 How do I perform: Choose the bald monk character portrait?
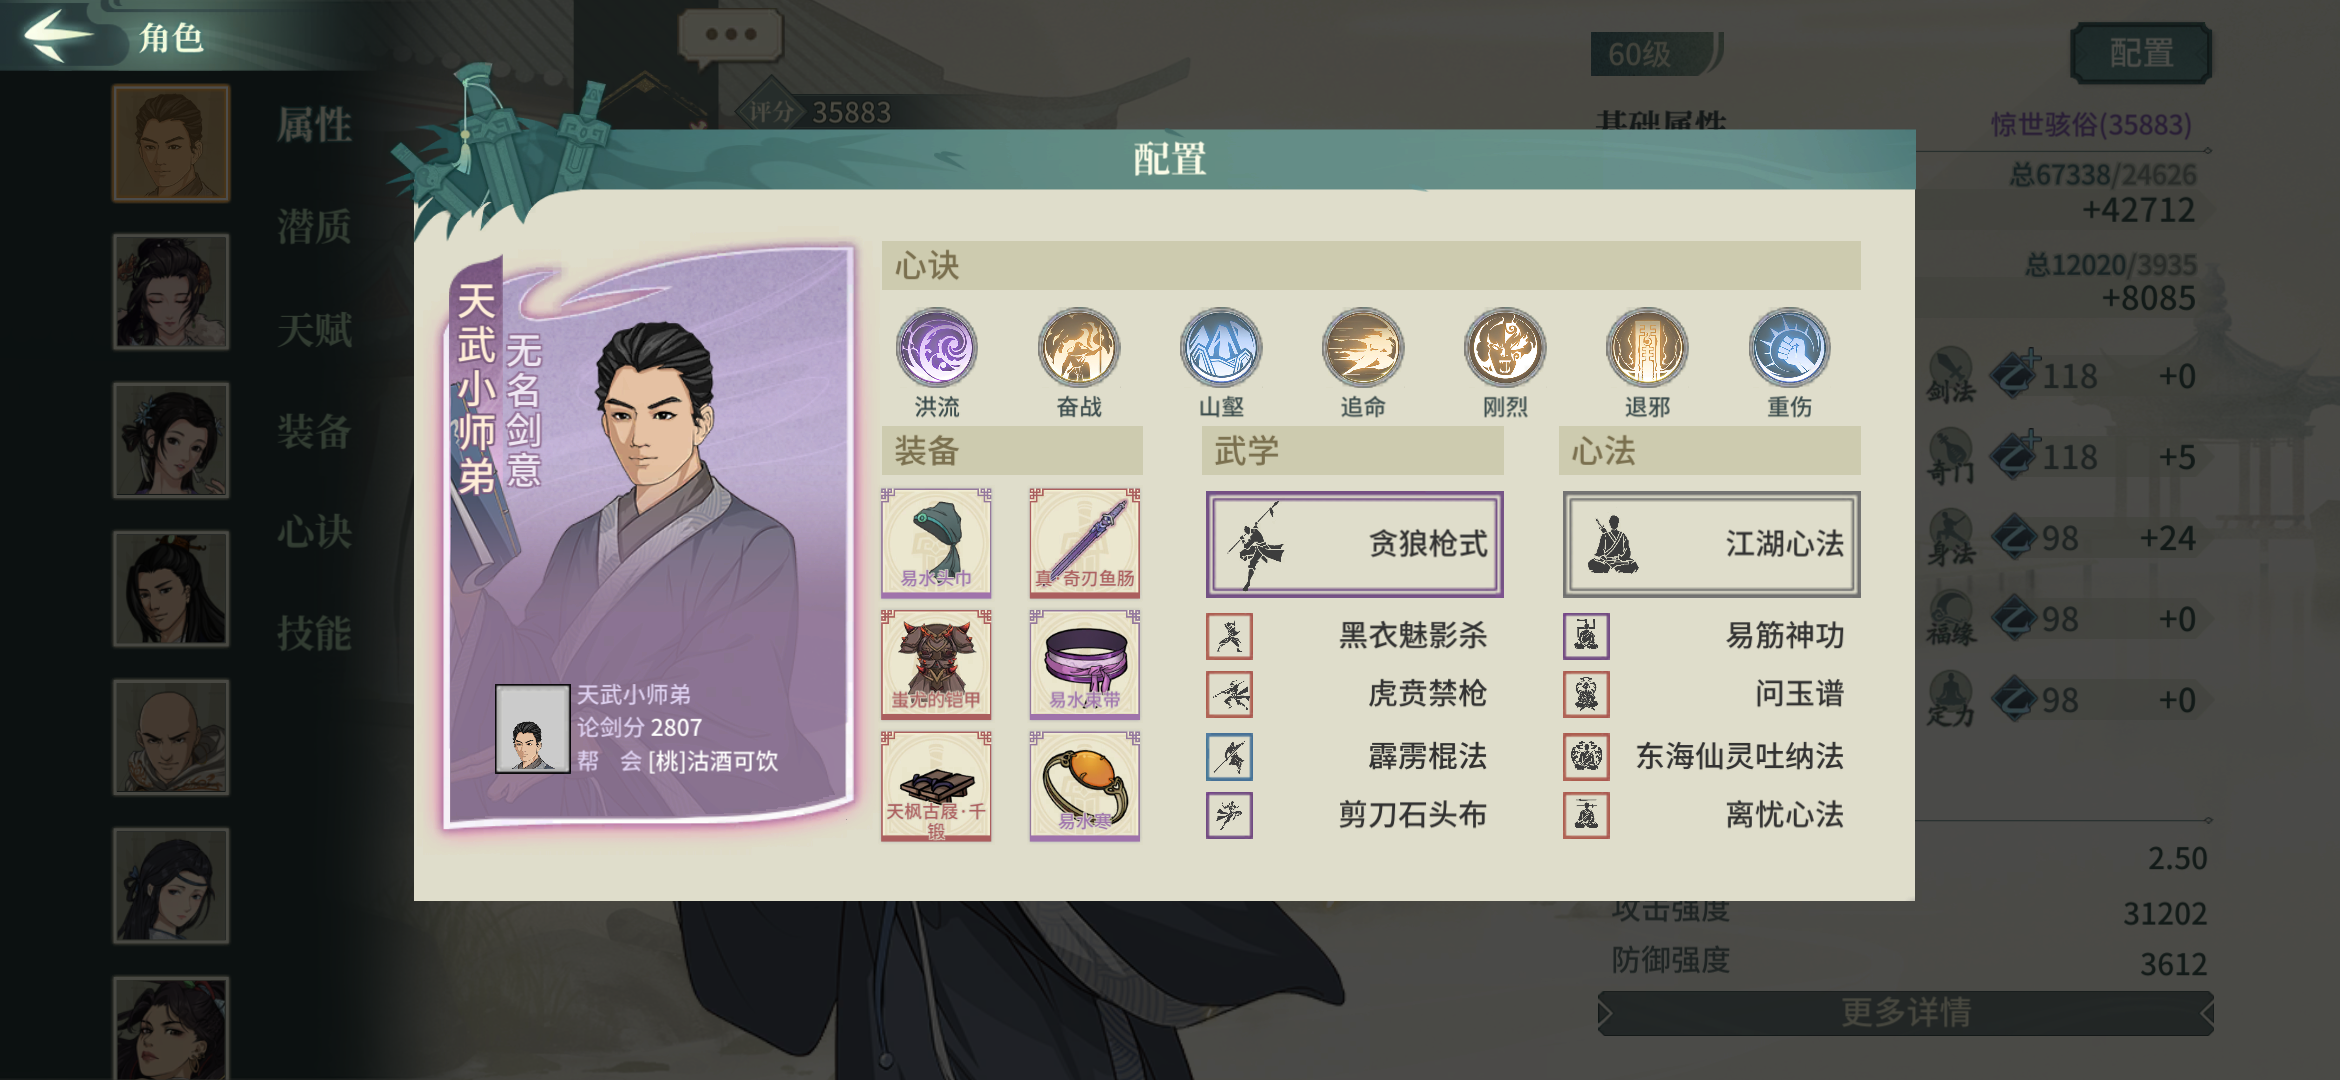click(x=171, y=737)
